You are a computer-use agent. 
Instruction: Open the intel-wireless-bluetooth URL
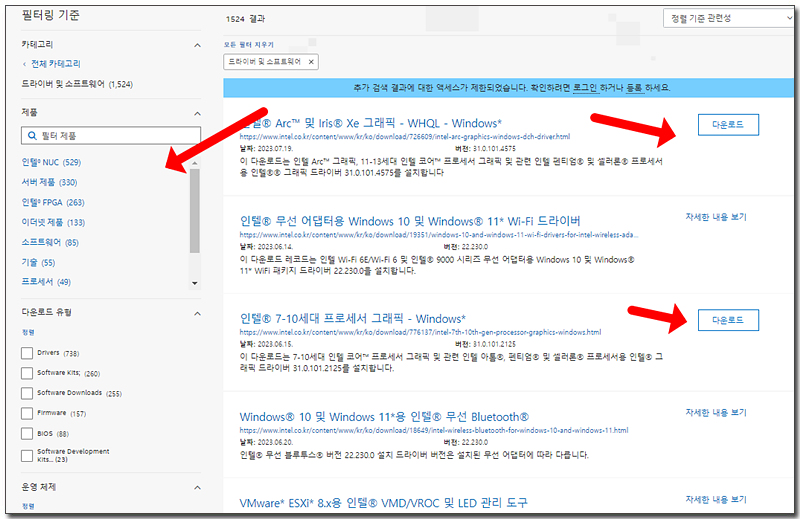click(434, 430)
